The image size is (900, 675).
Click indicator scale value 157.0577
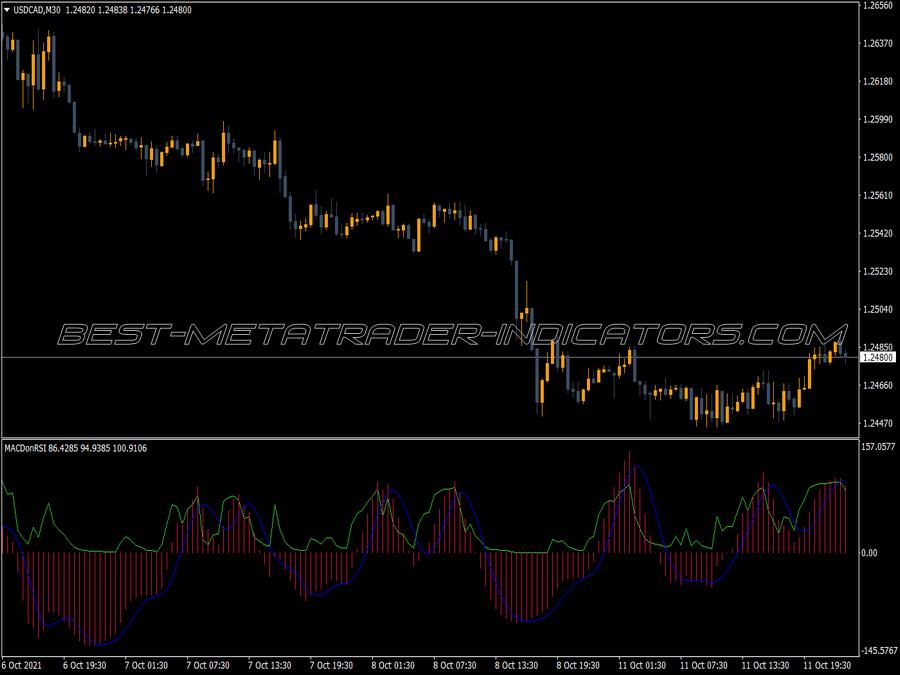point(878,447)
